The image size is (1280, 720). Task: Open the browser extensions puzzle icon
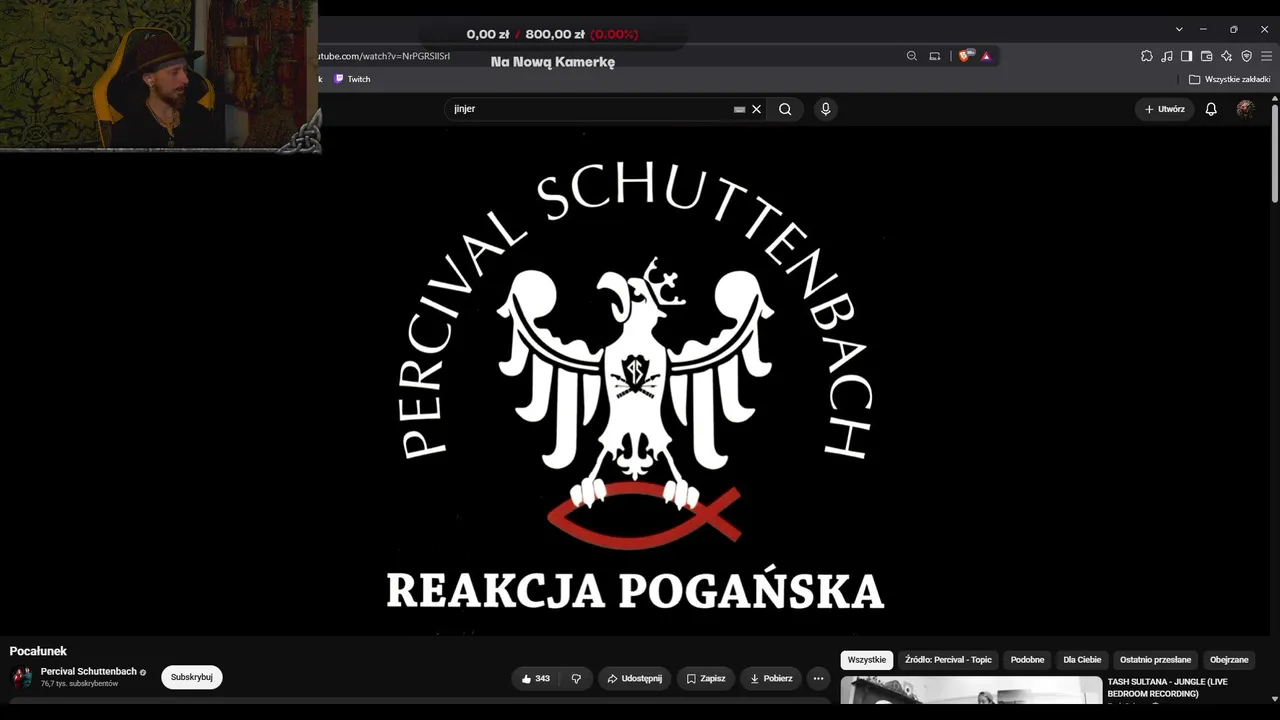pos(1147,56)
